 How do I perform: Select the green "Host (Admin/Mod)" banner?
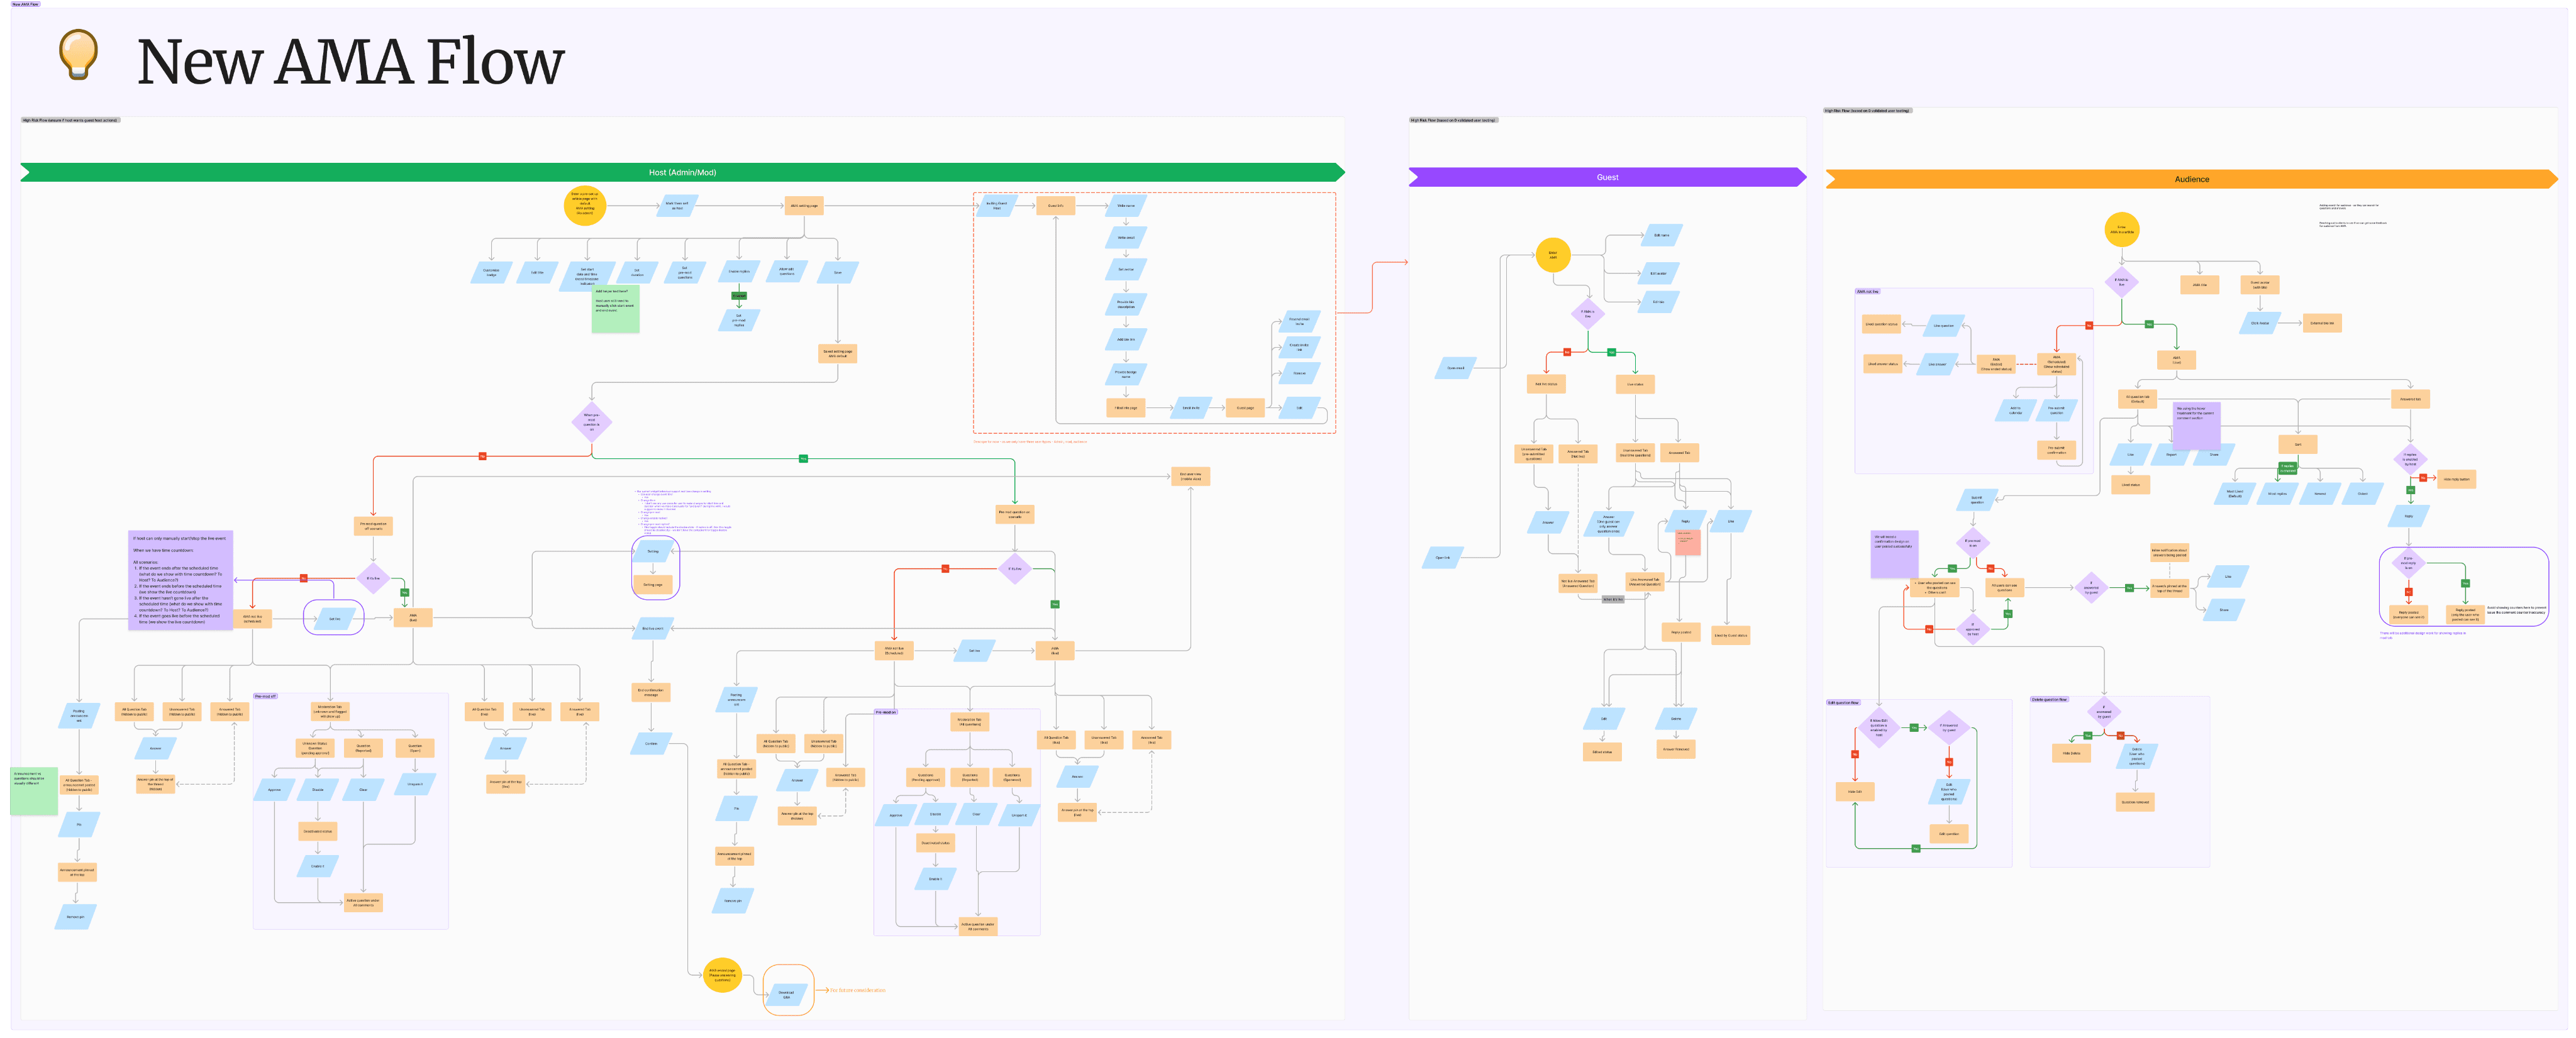(682, 172)
